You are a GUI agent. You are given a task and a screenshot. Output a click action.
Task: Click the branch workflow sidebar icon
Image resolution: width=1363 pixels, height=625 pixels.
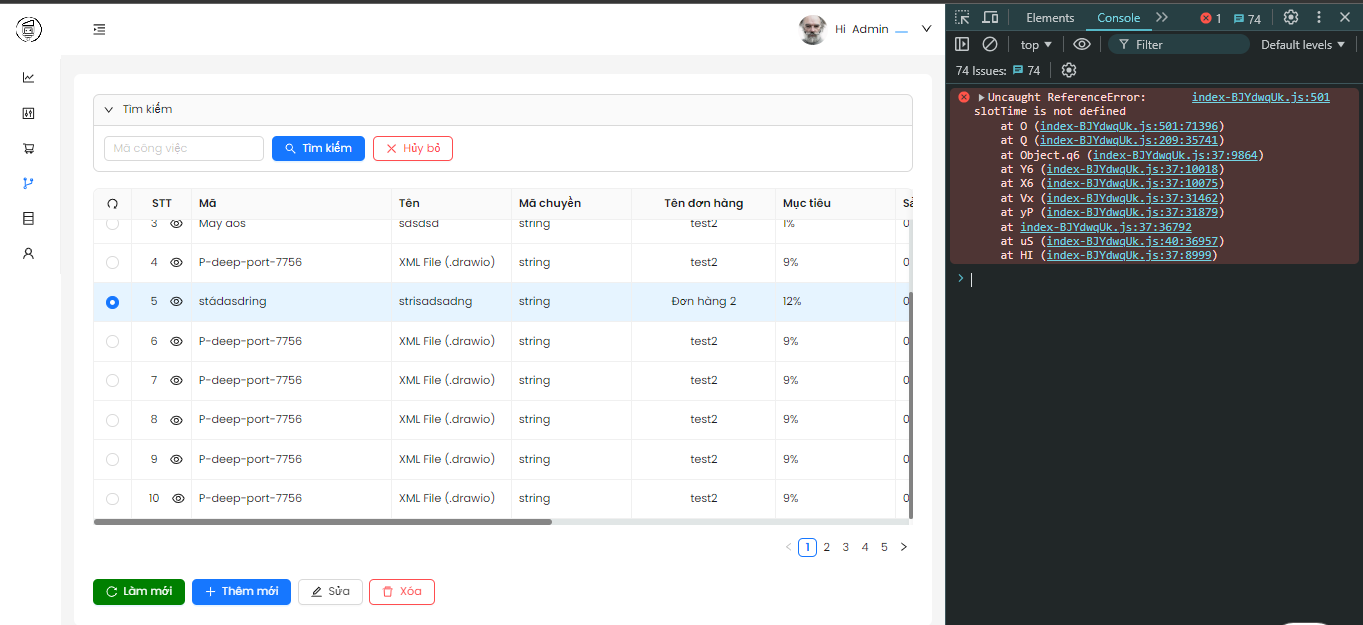tap(28, 183)
